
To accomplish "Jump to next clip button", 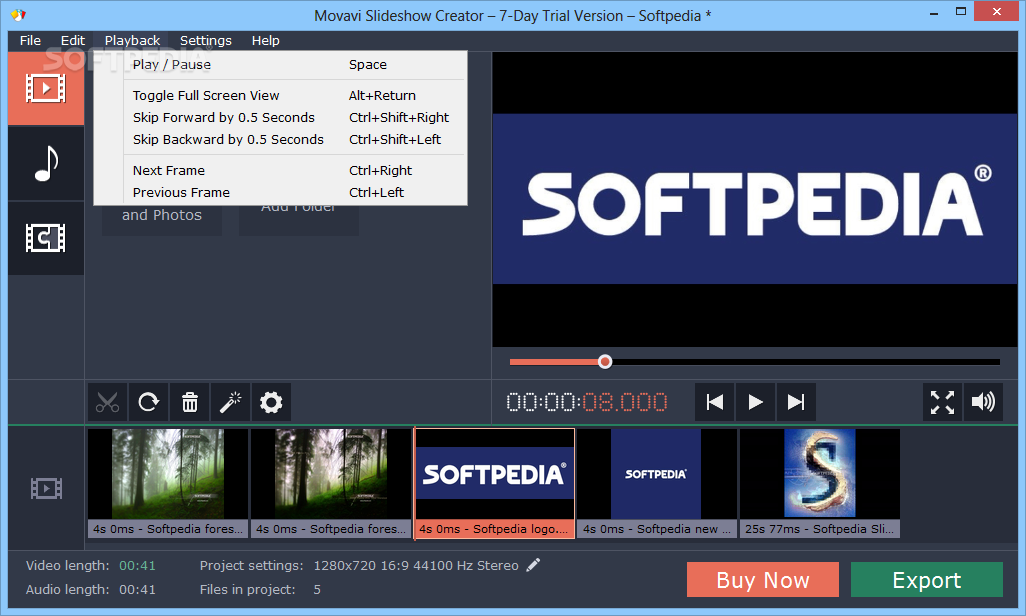I will pos(796,402).
